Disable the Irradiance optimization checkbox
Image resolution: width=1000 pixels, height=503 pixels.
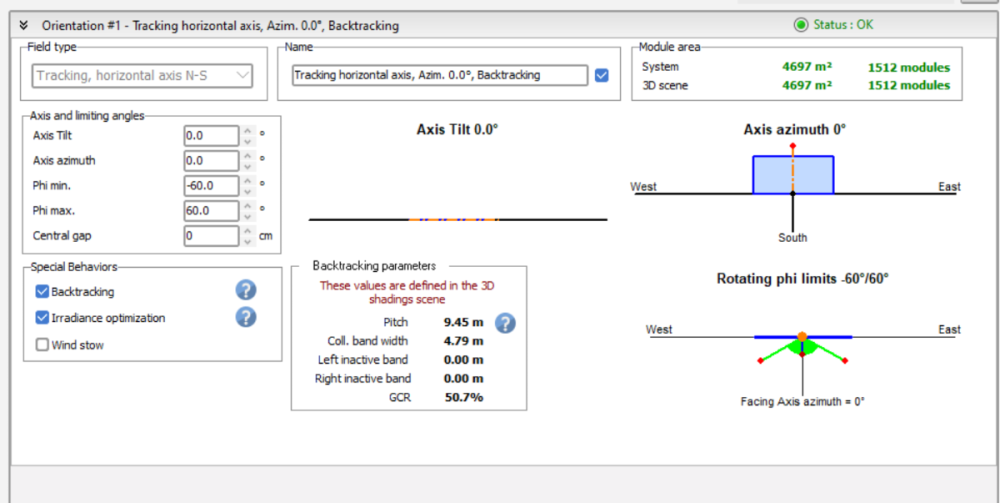pos(42,317)
